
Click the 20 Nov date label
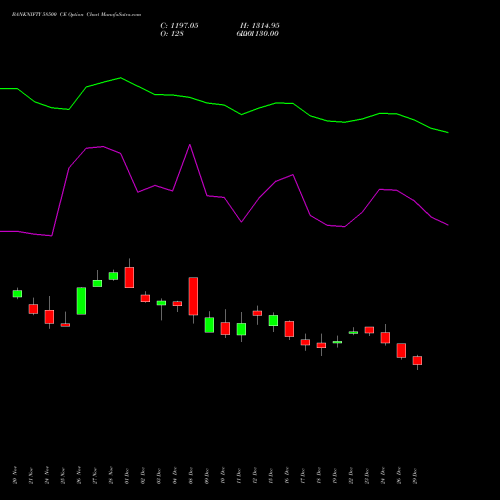tap(15, 475)
